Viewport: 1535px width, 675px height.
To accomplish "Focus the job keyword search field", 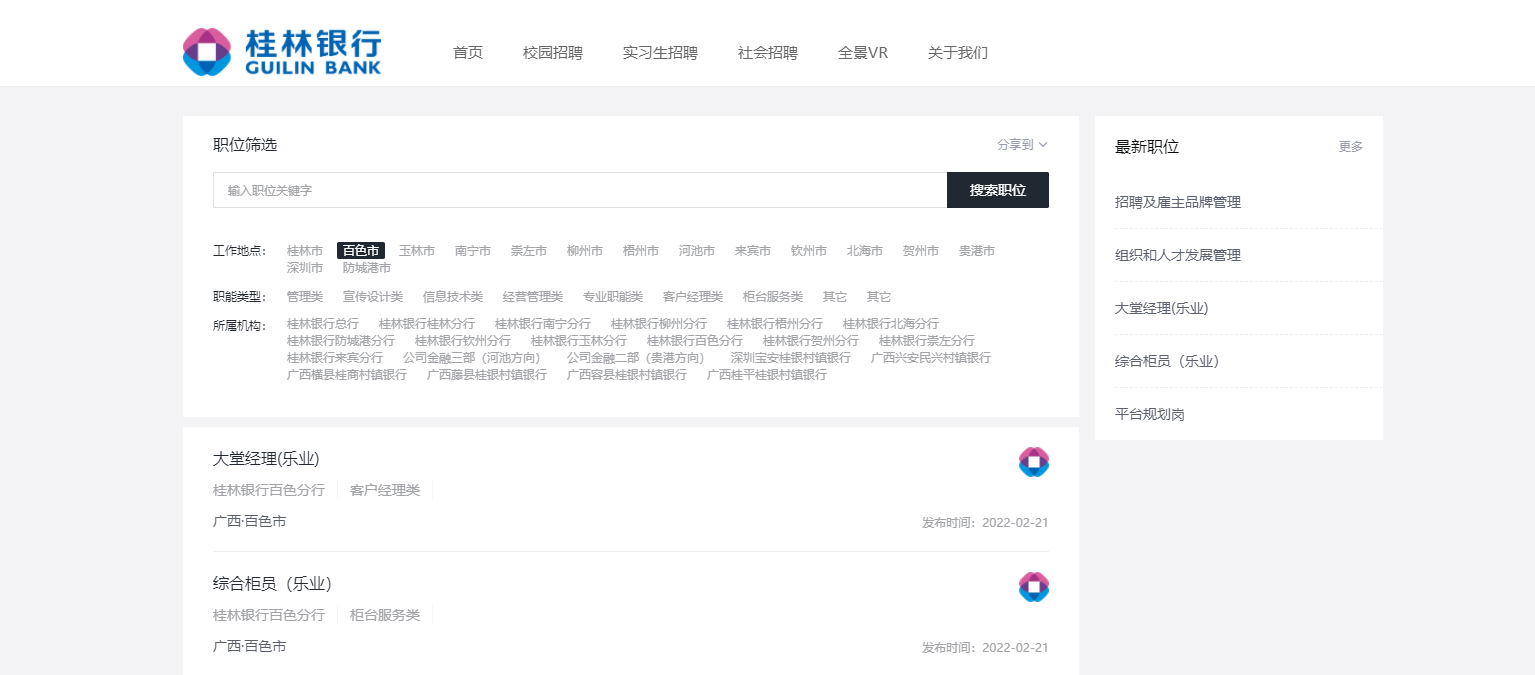I will (x=579, y=190).
